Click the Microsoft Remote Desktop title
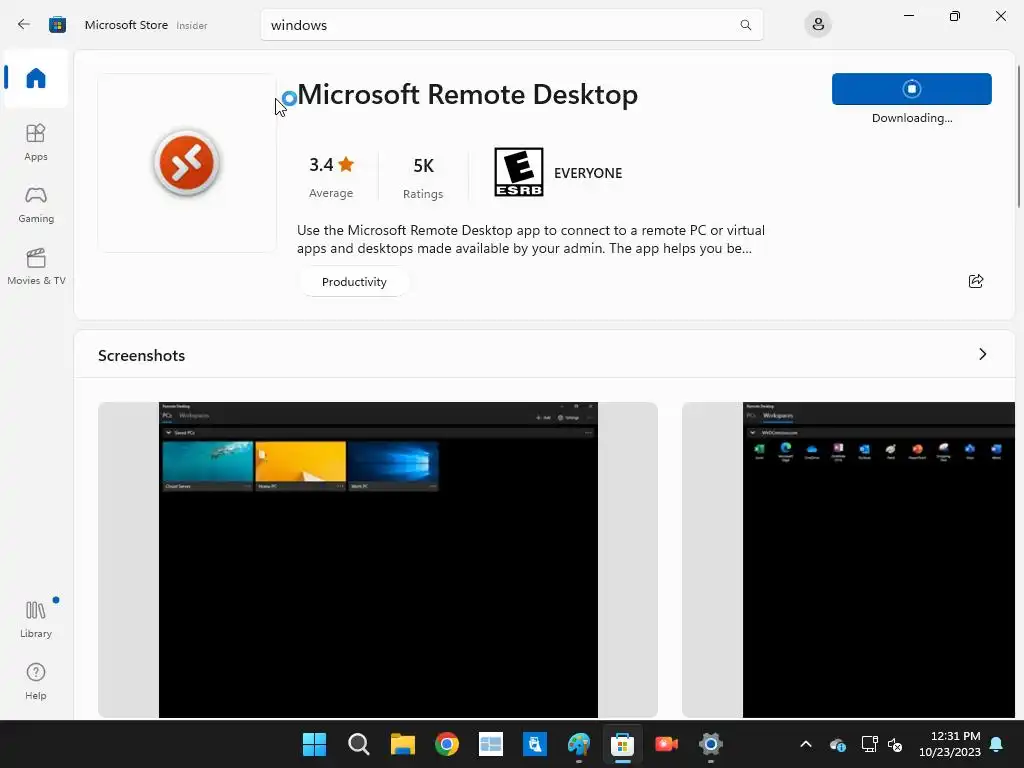Image resolution: width=1024 pixels, height=768 pixels. [468, 95]
